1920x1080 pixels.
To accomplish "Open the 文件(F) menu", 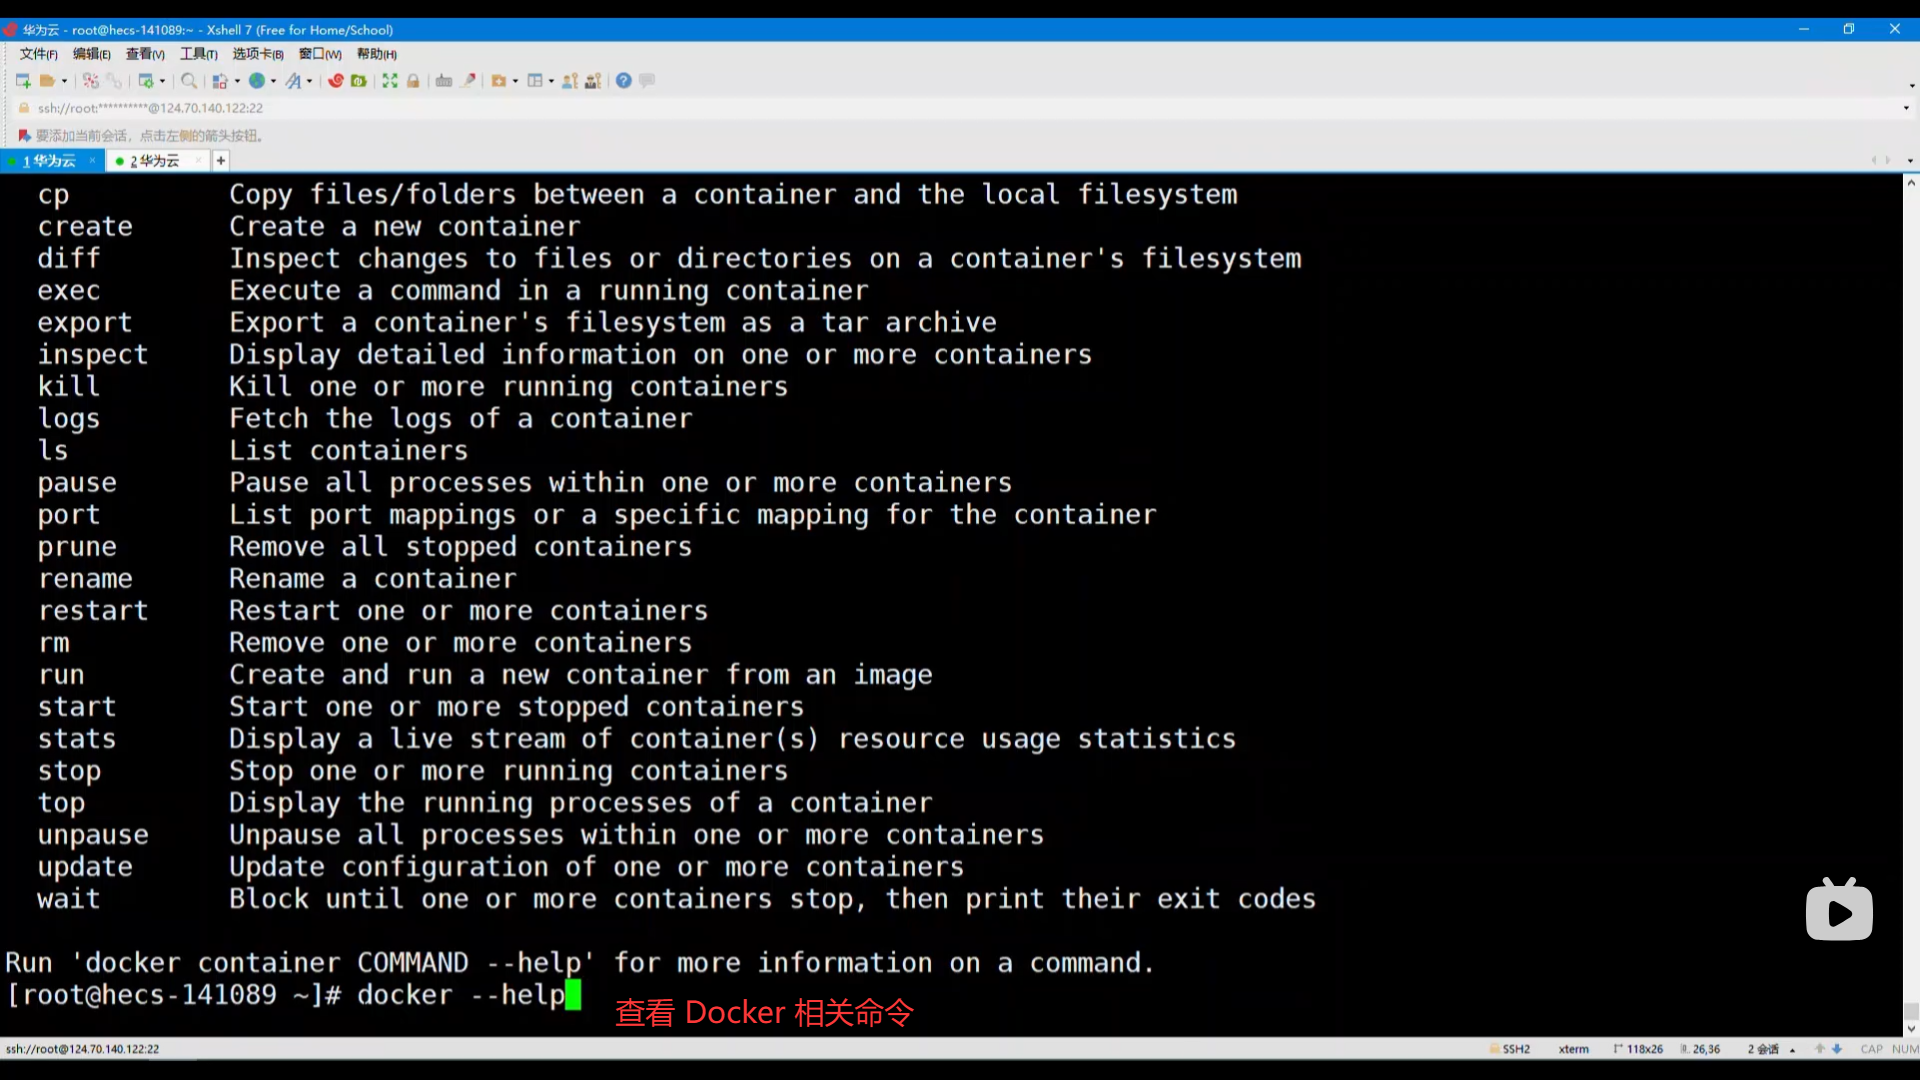I will pyautogui.click(x=38, y=54).
